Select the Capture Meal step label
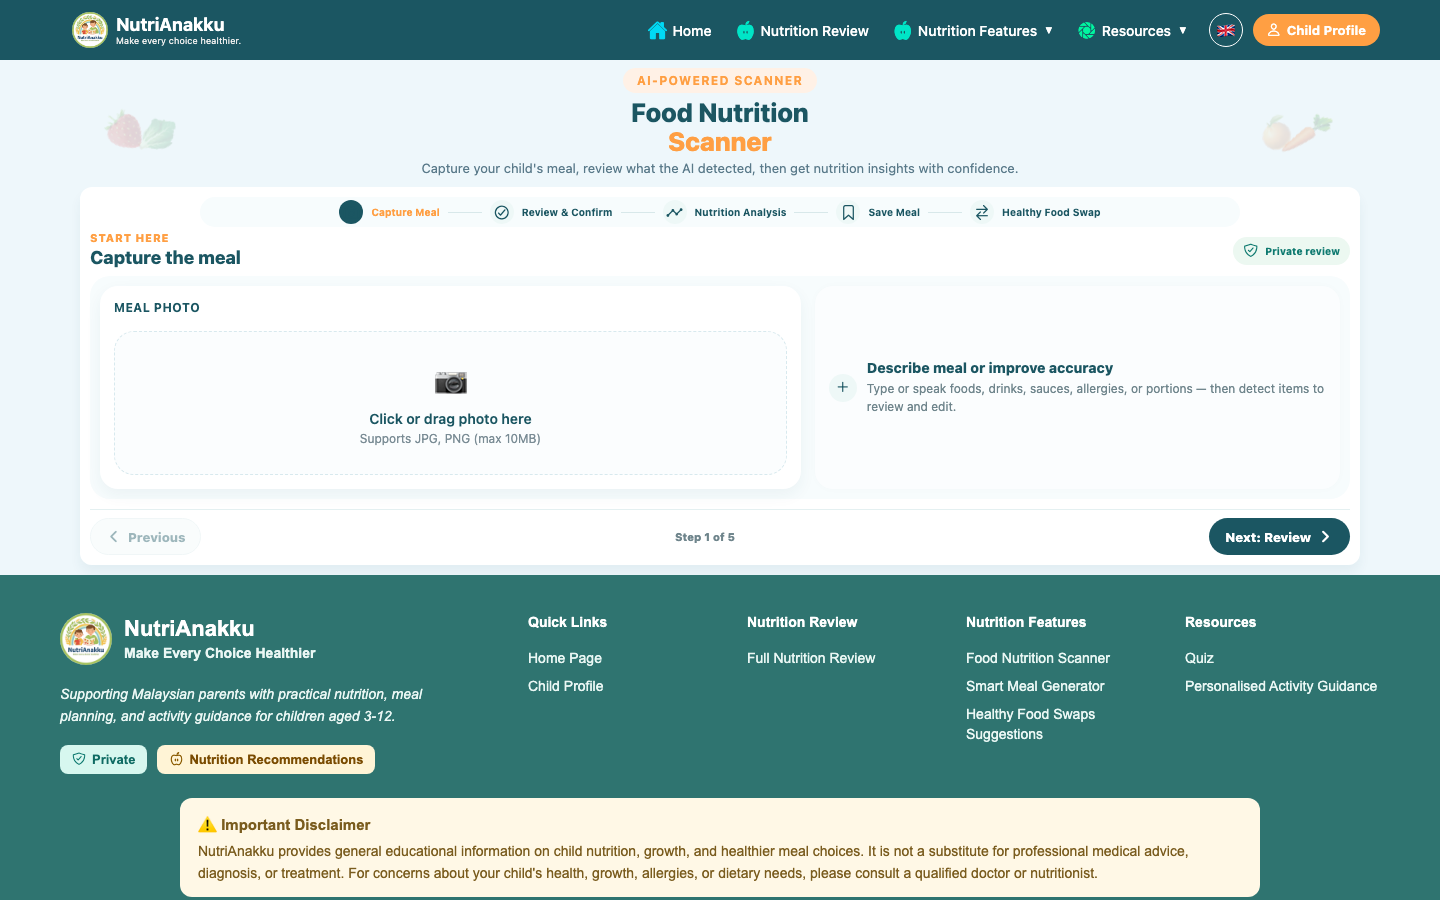The width and height of the screenshot is (1440, 900). pos(405,212)
